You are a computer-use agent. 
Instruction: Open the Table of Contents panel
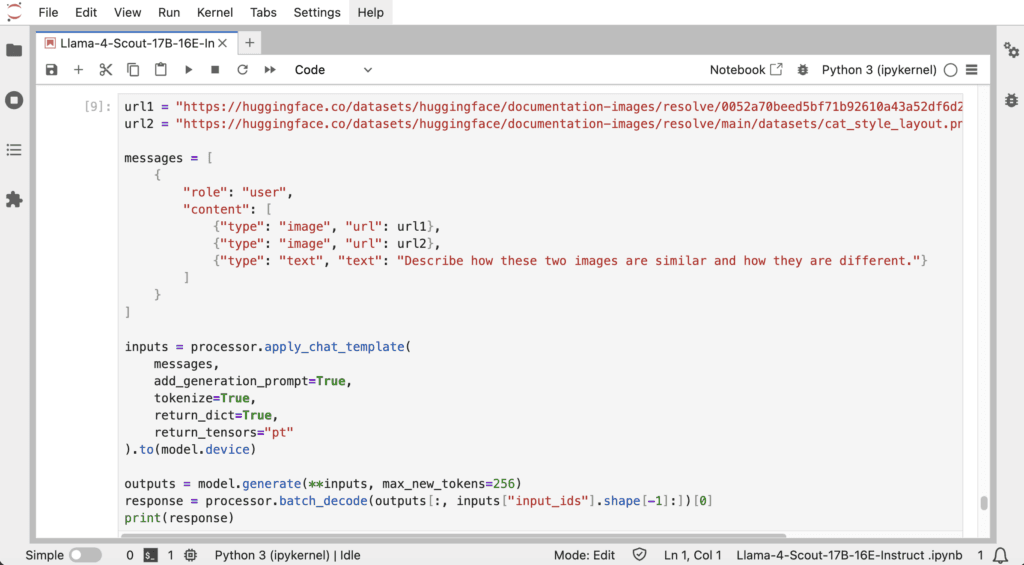(14, 150)
